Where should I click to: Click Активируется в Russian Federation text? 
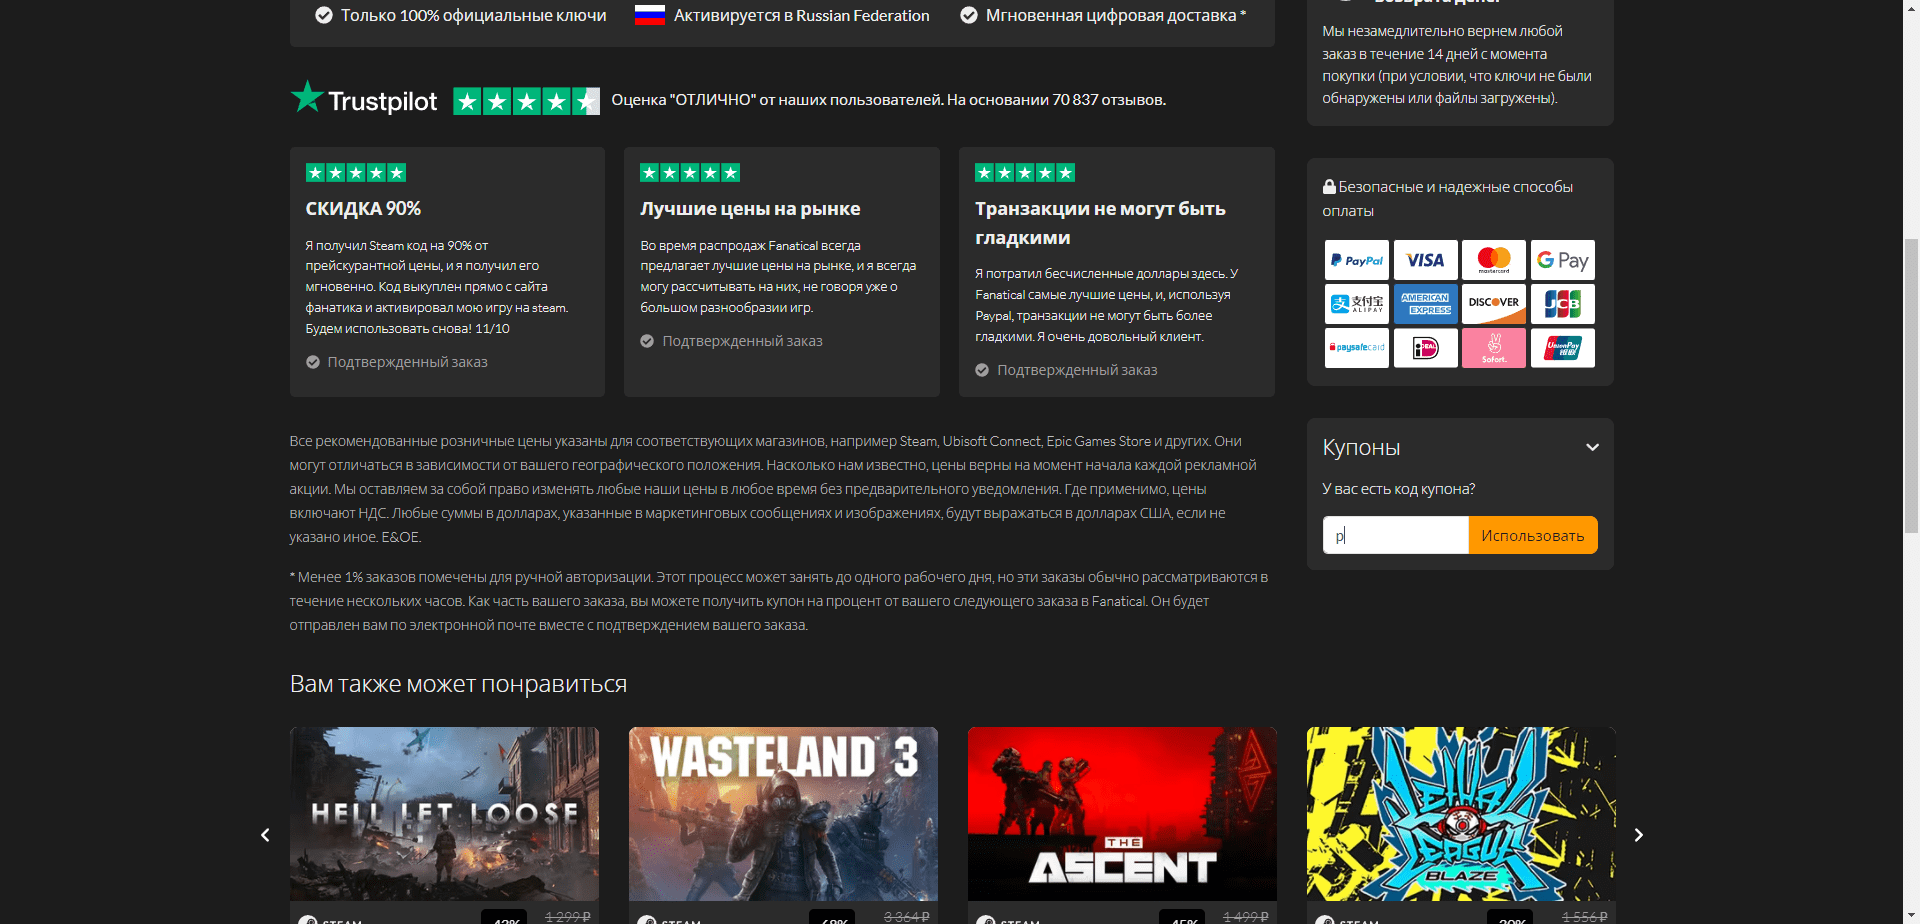(801, 15)
